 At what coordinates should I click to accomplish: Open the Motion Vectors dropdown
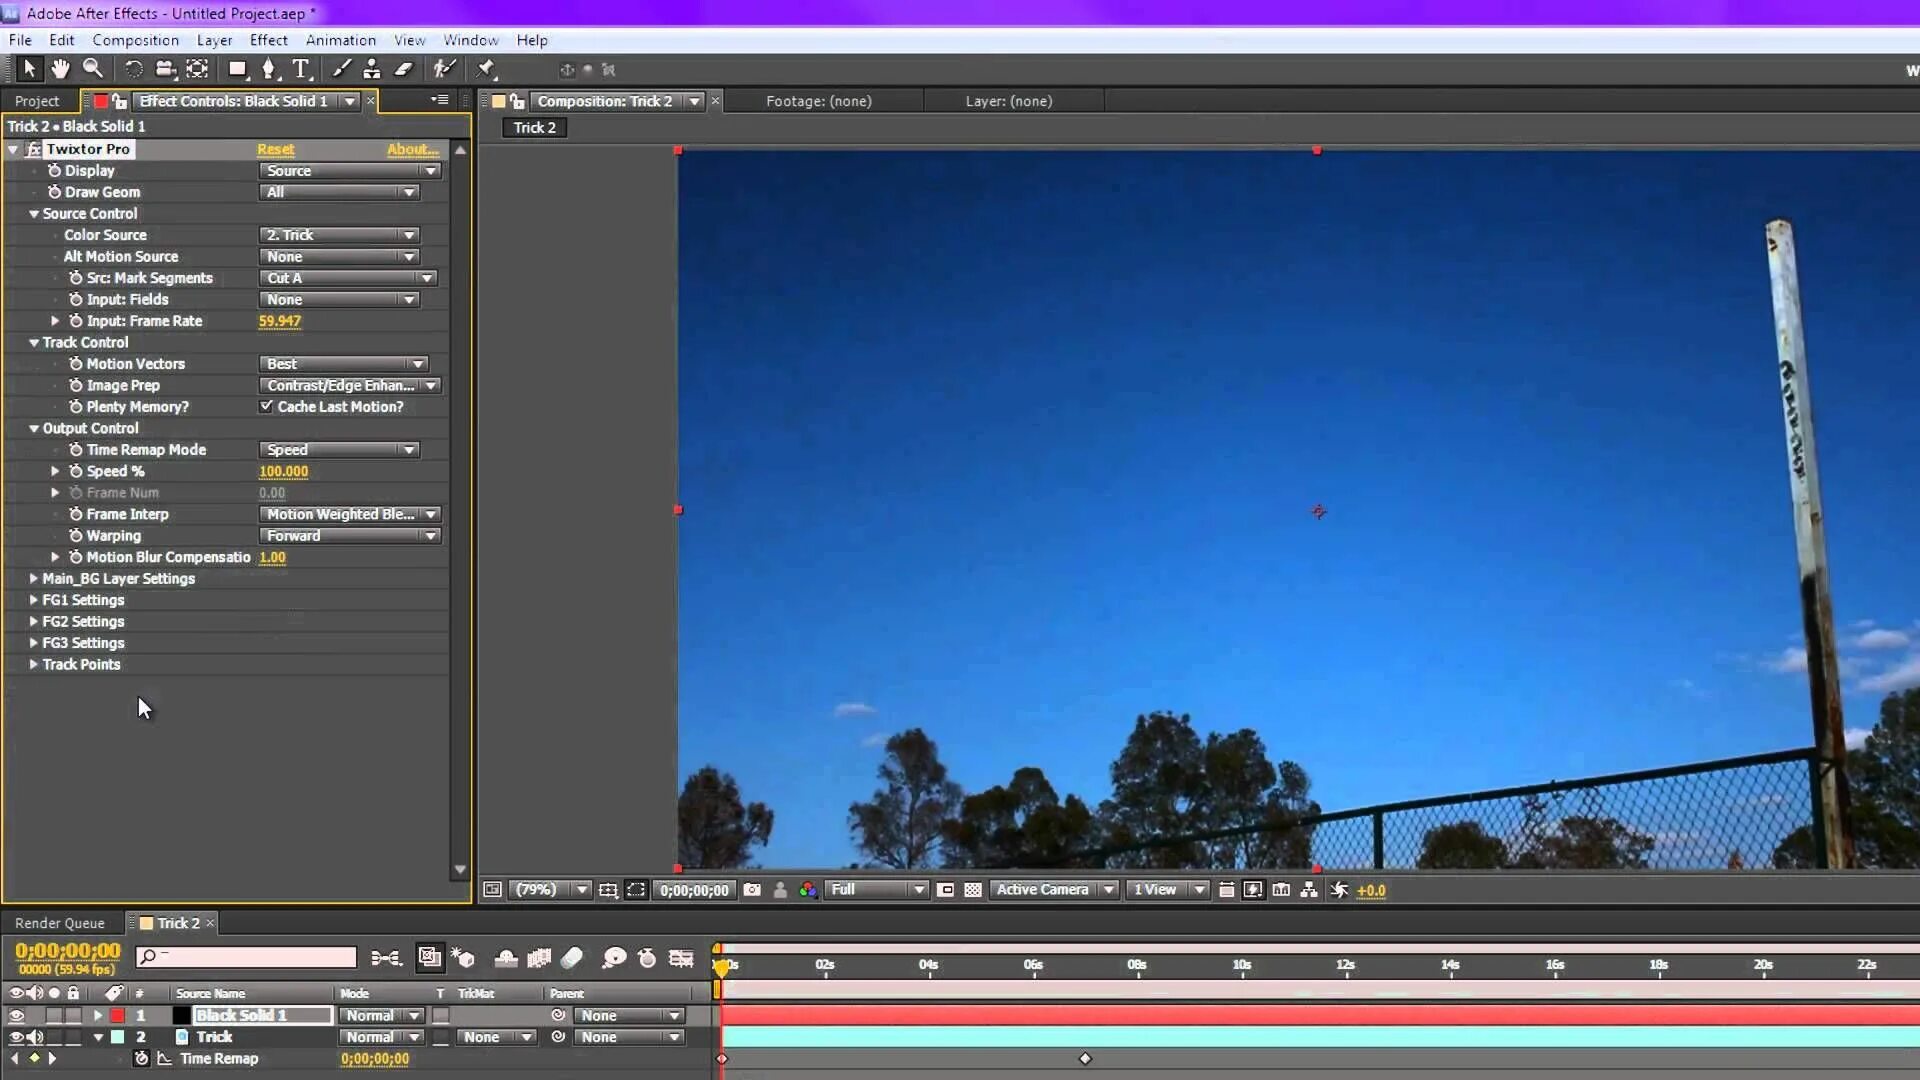click(344, 364)
